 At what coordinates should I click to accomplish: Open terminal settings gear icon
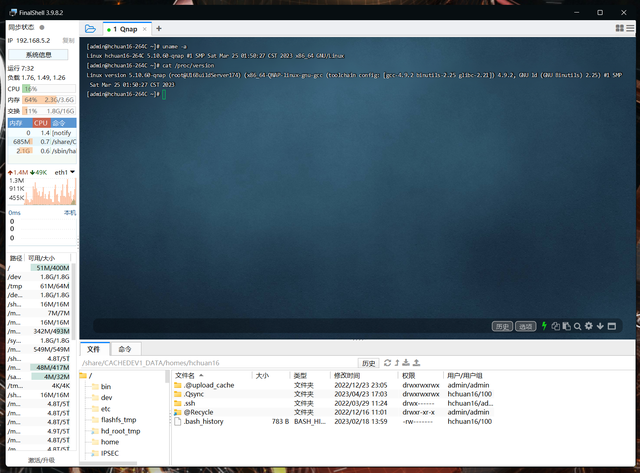[x=589, y=326]
